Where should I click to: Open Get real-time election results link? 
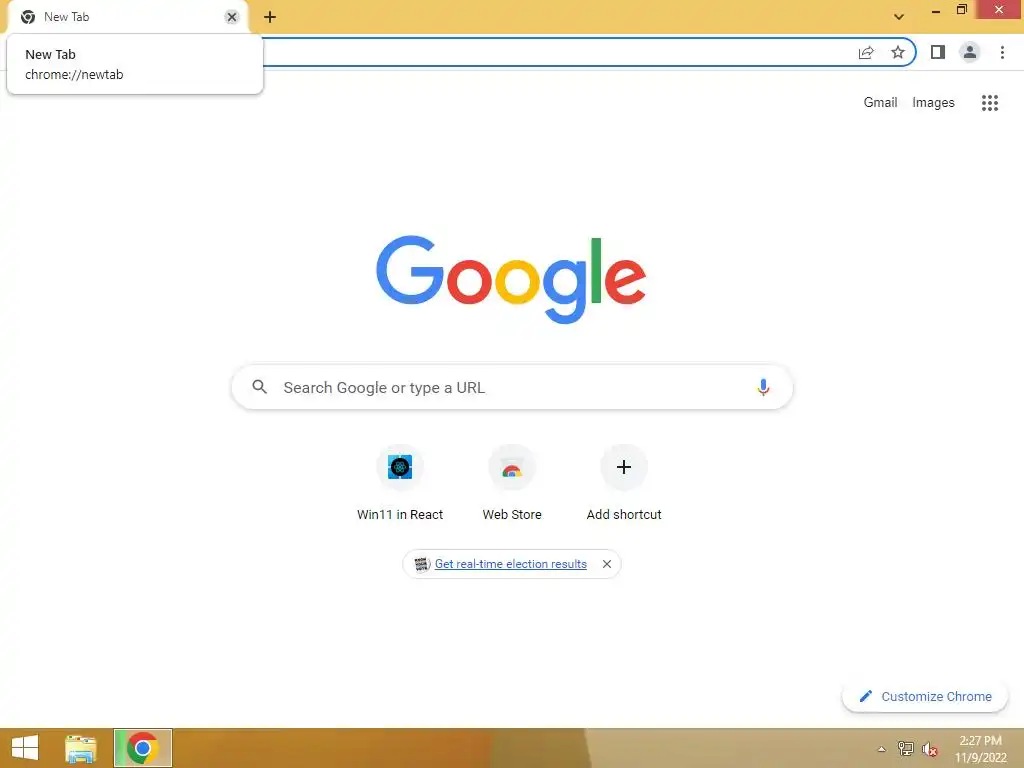click(x=511, y=564)
